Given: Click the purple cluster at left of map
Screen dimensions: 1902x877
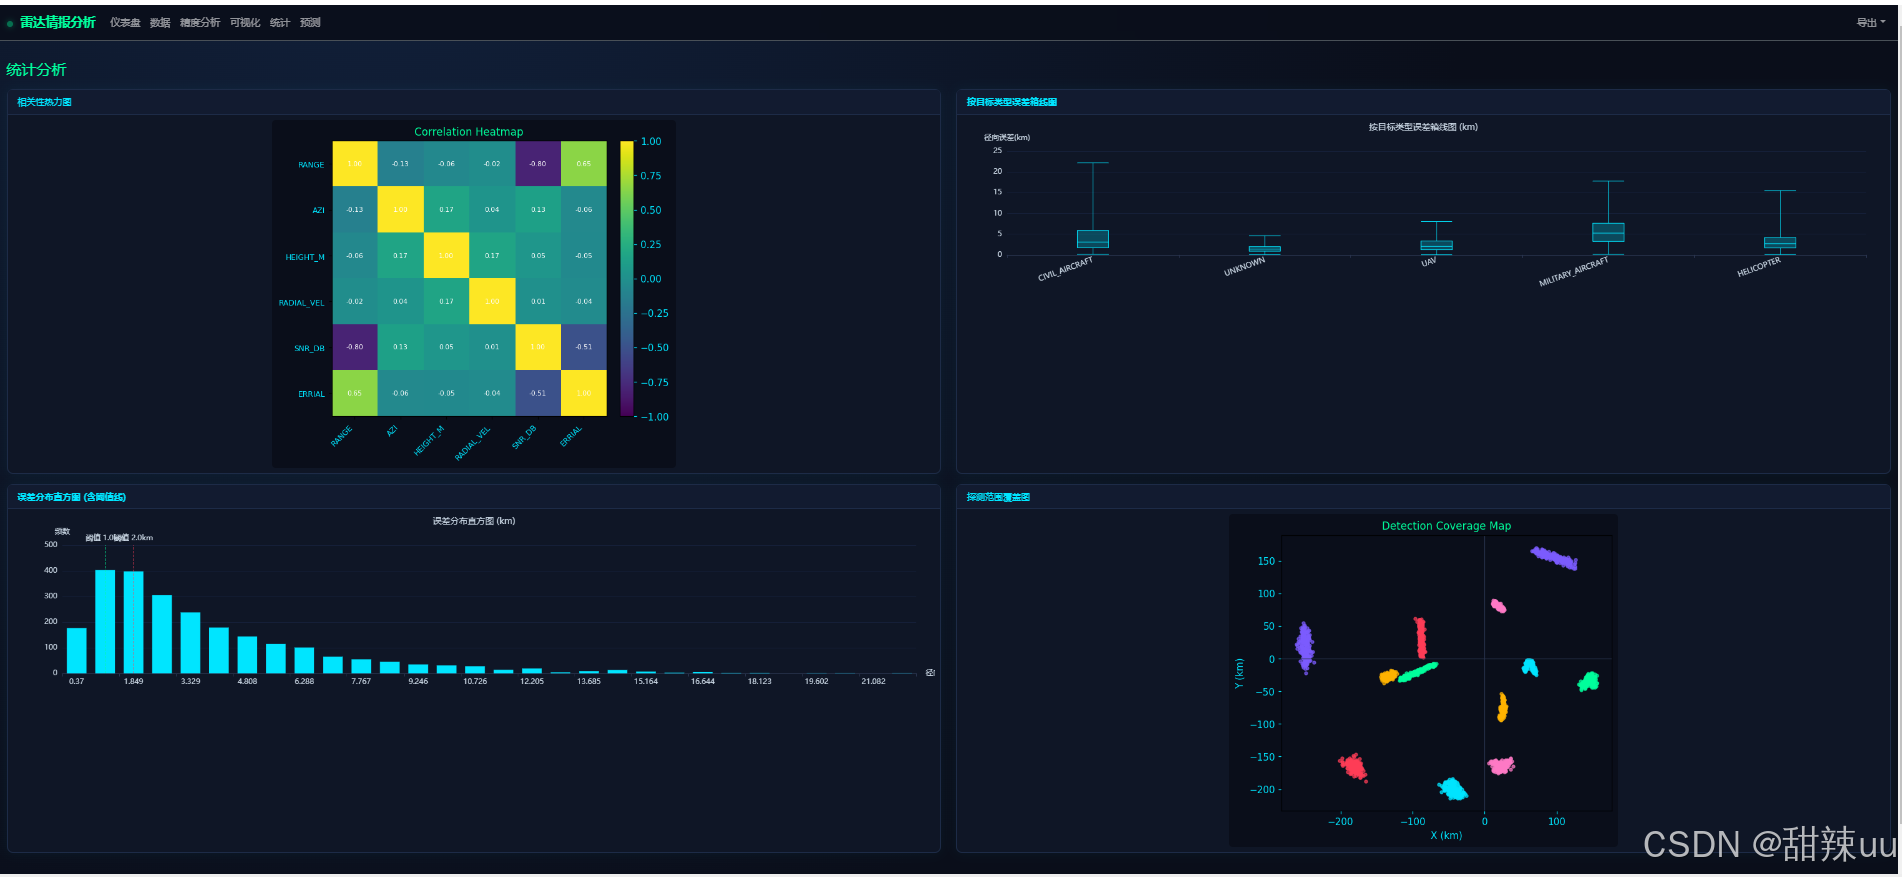Looking at the screenshot, I should point(1305,647).
